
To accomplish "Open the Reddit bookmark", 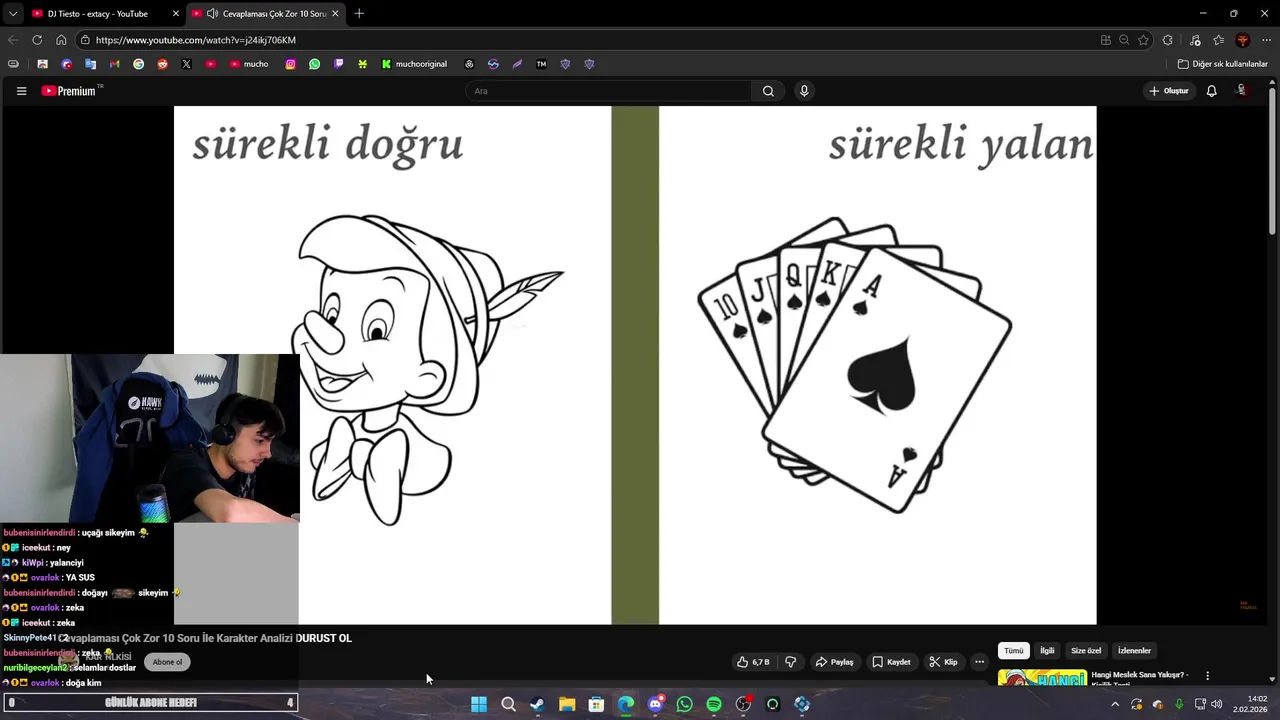I will coord(162,64).
